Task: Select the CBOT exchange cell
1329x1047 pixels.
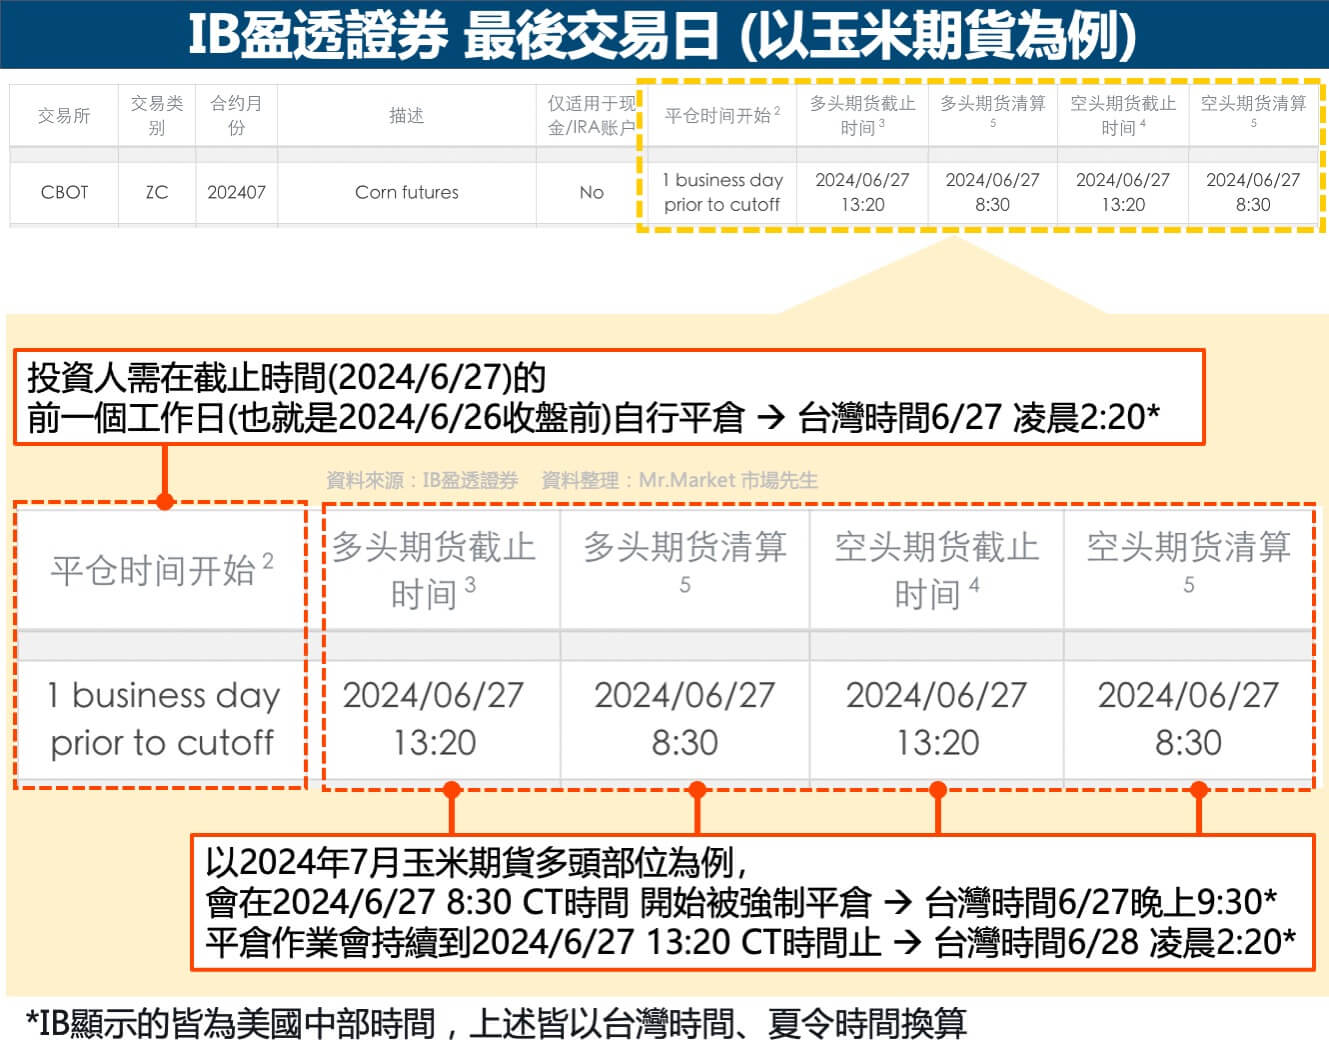Action: coord(64,192)
